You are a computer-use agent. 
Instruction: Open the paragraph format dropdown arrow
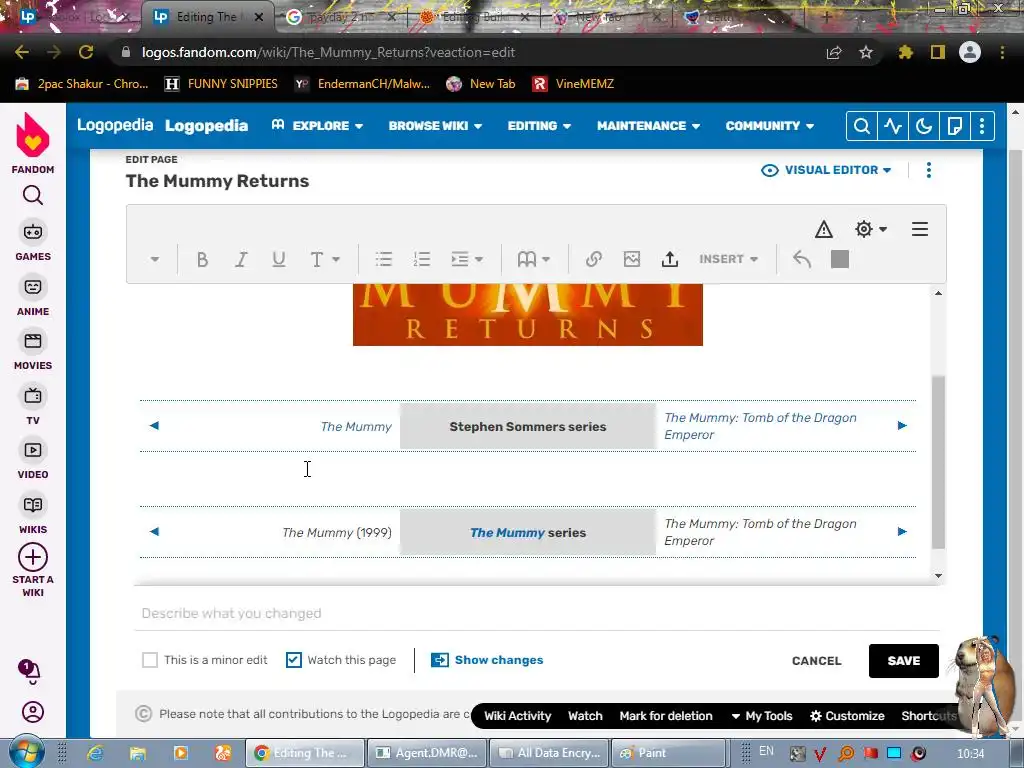tap(155, 259)
